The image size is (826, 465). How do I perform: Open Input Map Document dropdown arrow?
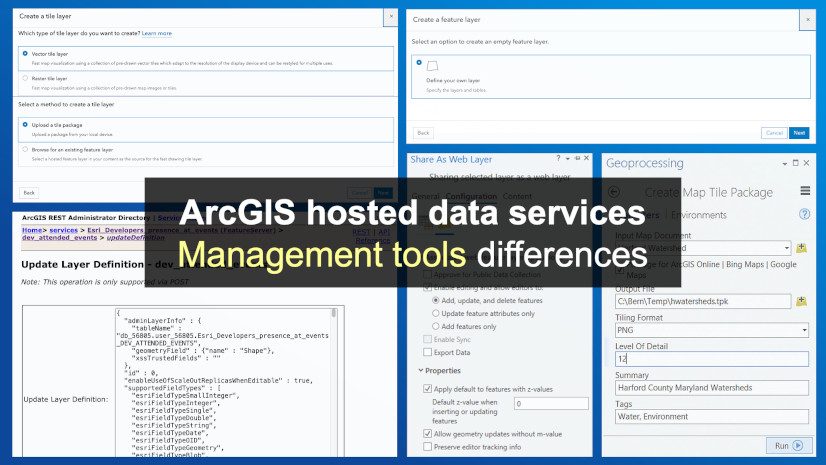(786, 248)
